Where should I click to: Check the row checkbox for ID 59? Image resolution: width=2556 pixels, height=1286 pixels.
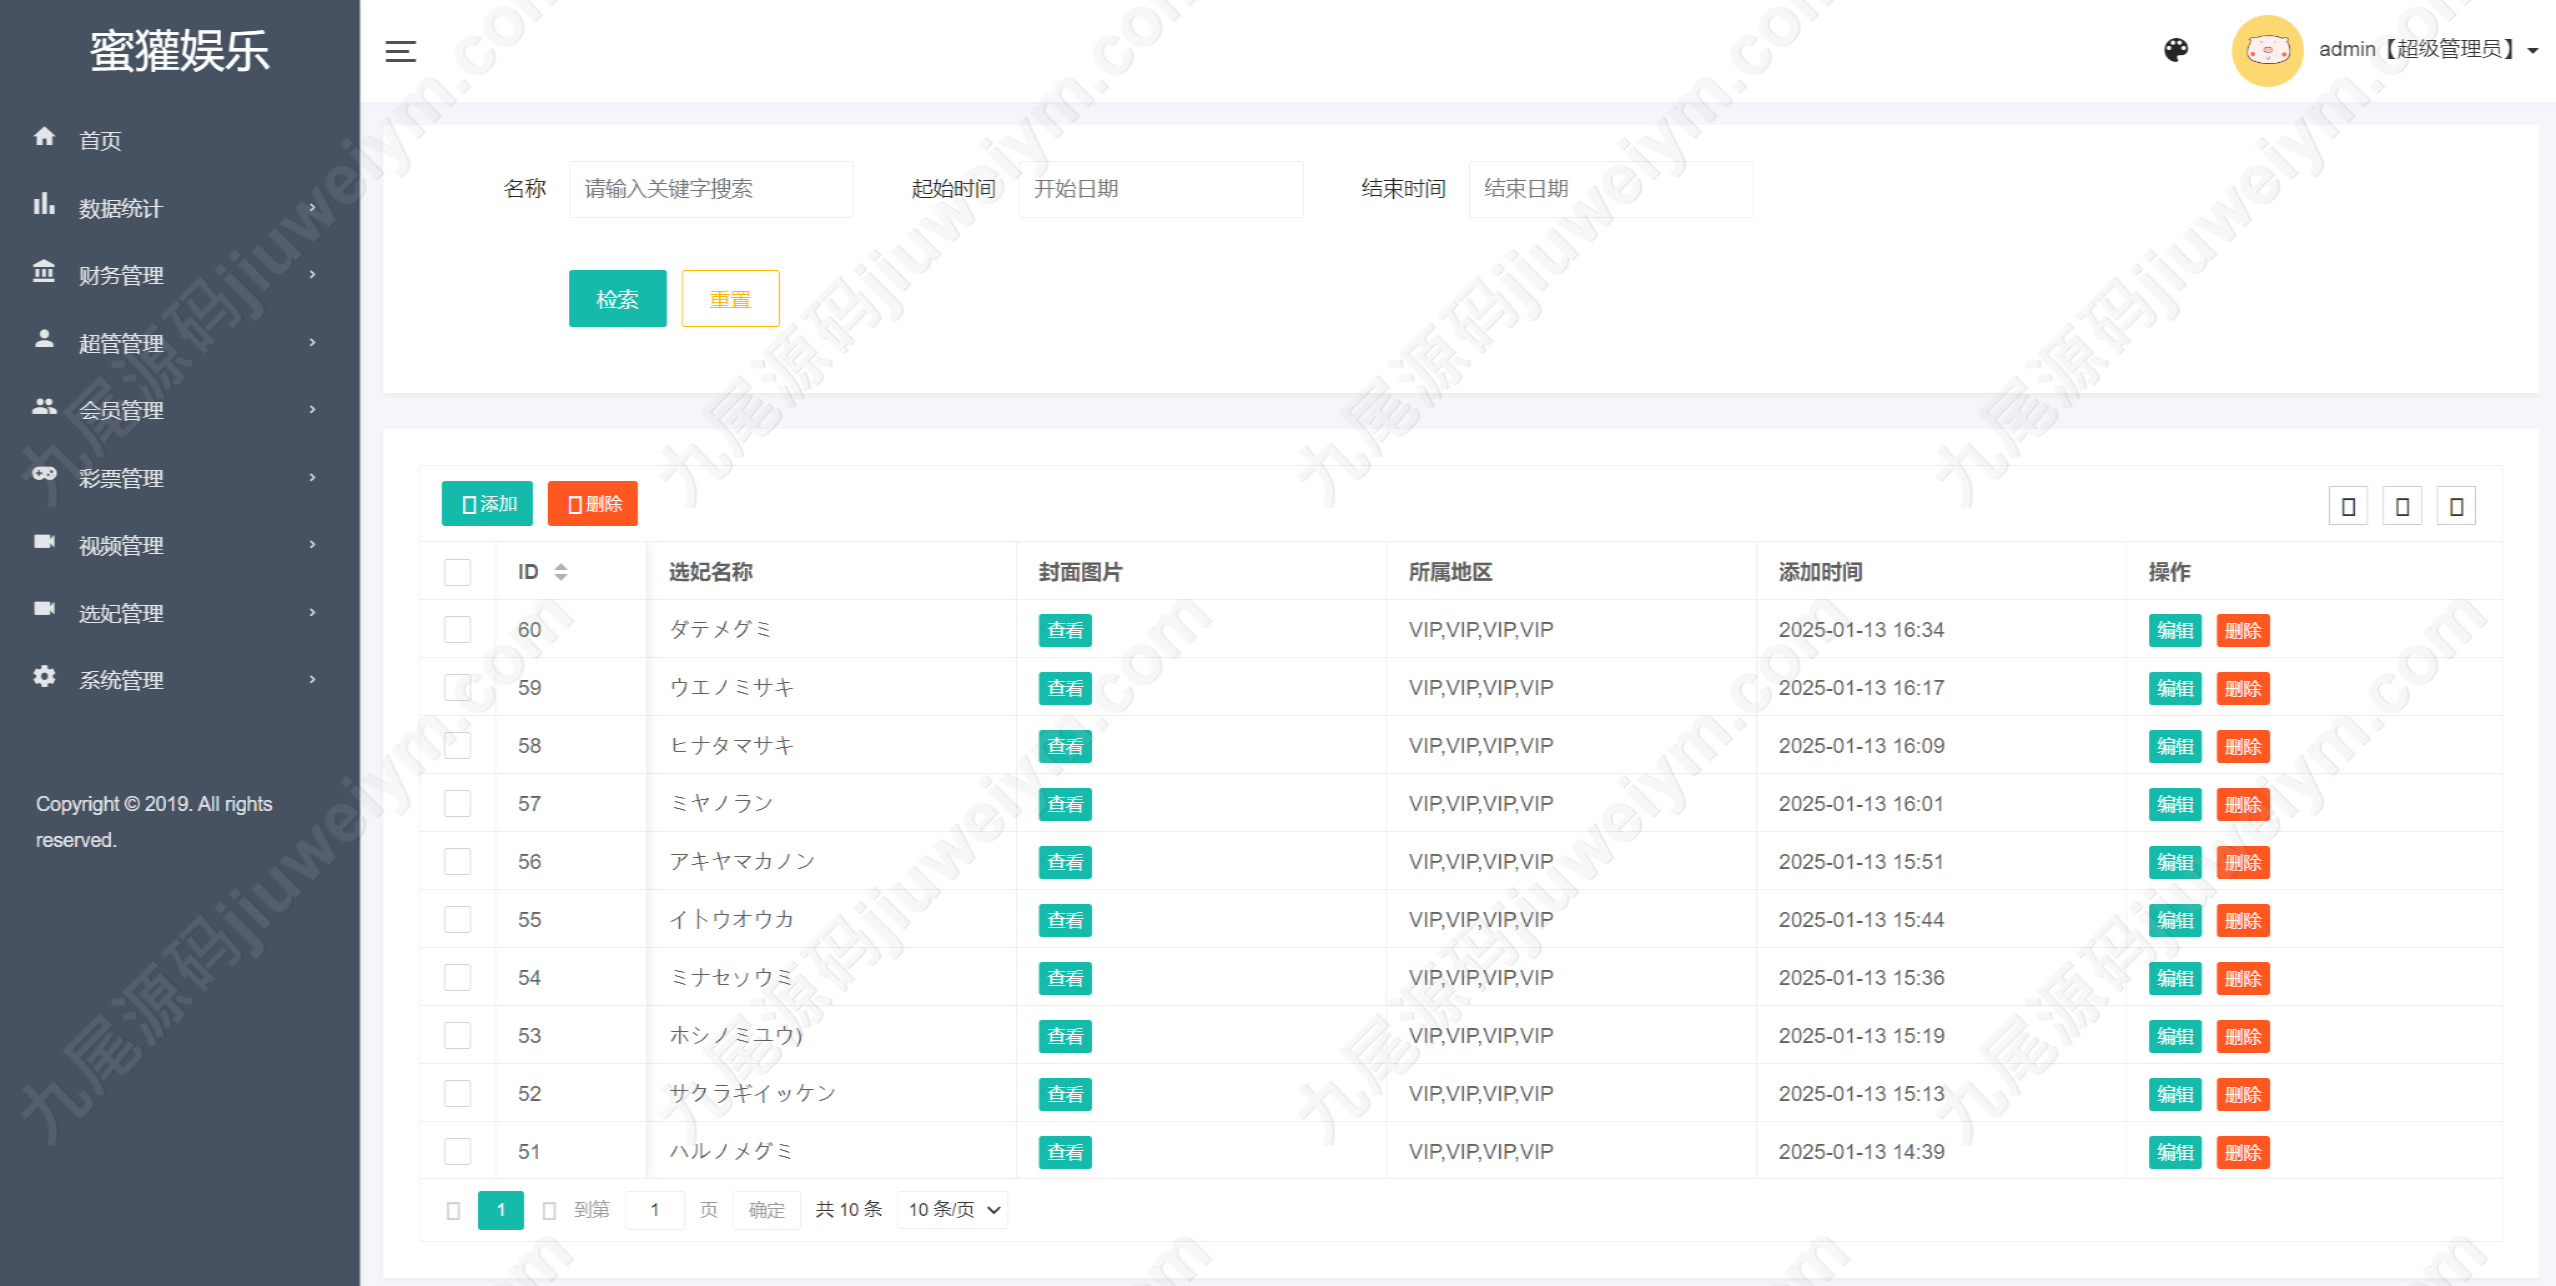457,688
